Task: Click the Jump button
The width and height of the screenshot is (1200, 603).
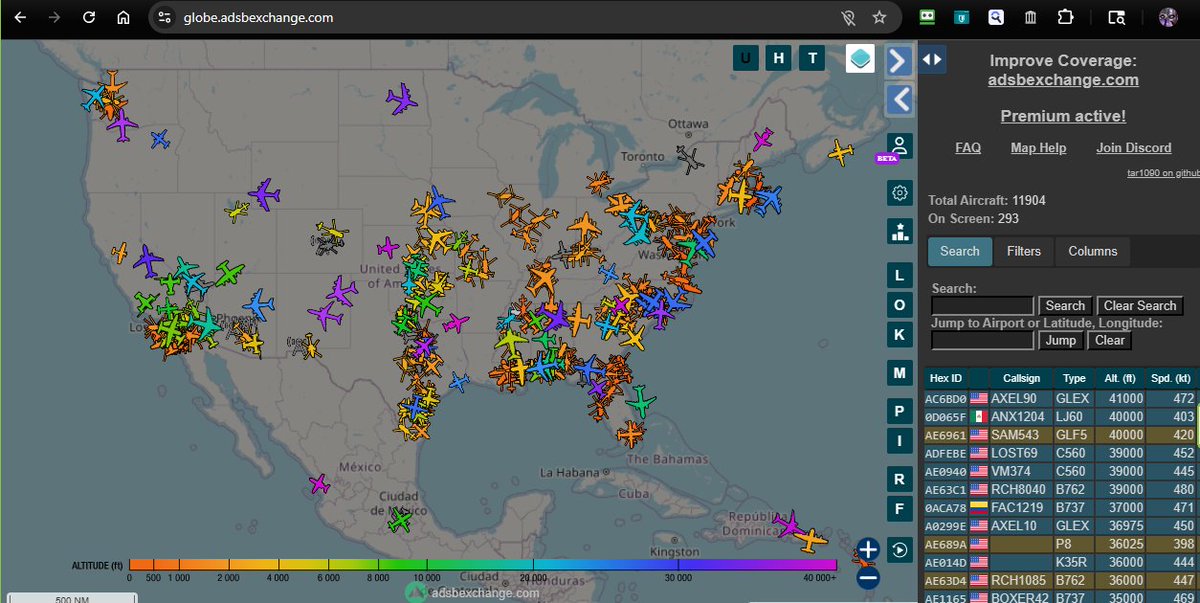Action: pyautogui.click(x=1061, y=340)
